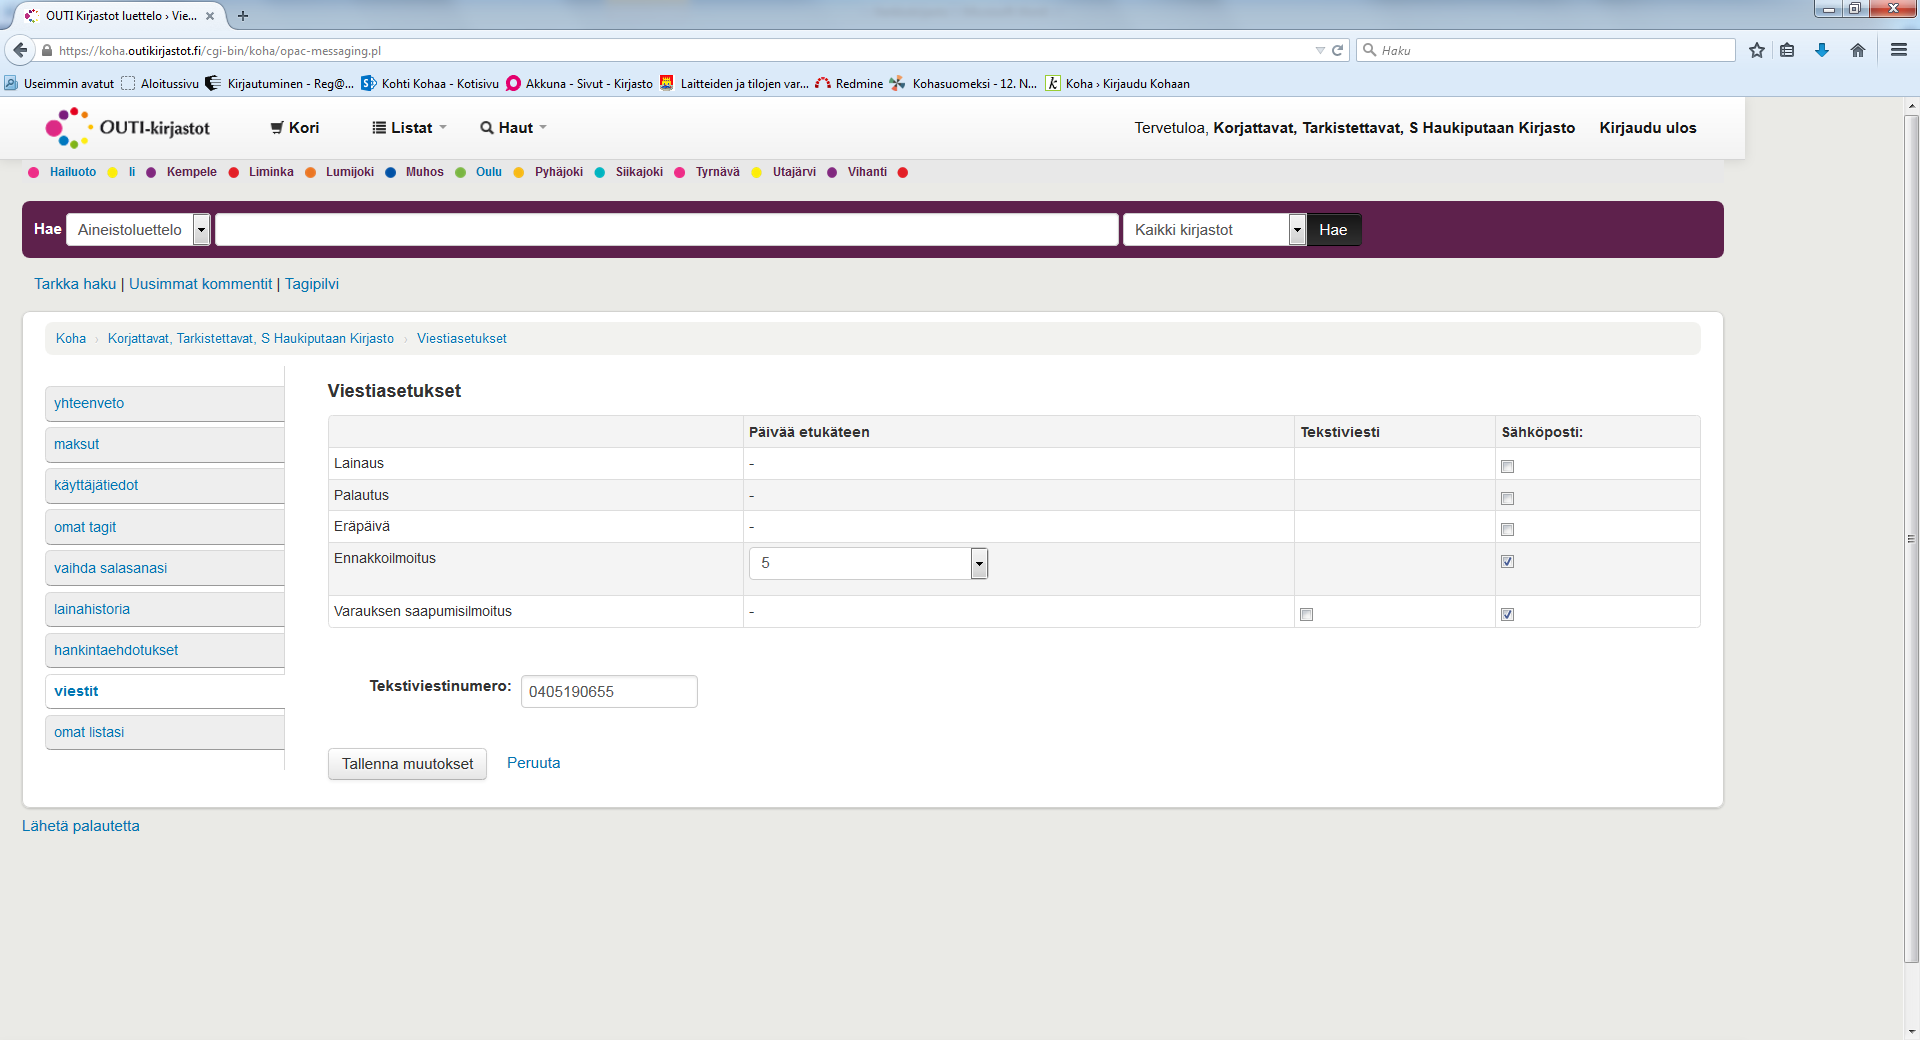The image size is (1920, 1040).
Task: Open the Koha › Kirjaudu Kohaan bookmark
Action: [x=1118, y=84]
